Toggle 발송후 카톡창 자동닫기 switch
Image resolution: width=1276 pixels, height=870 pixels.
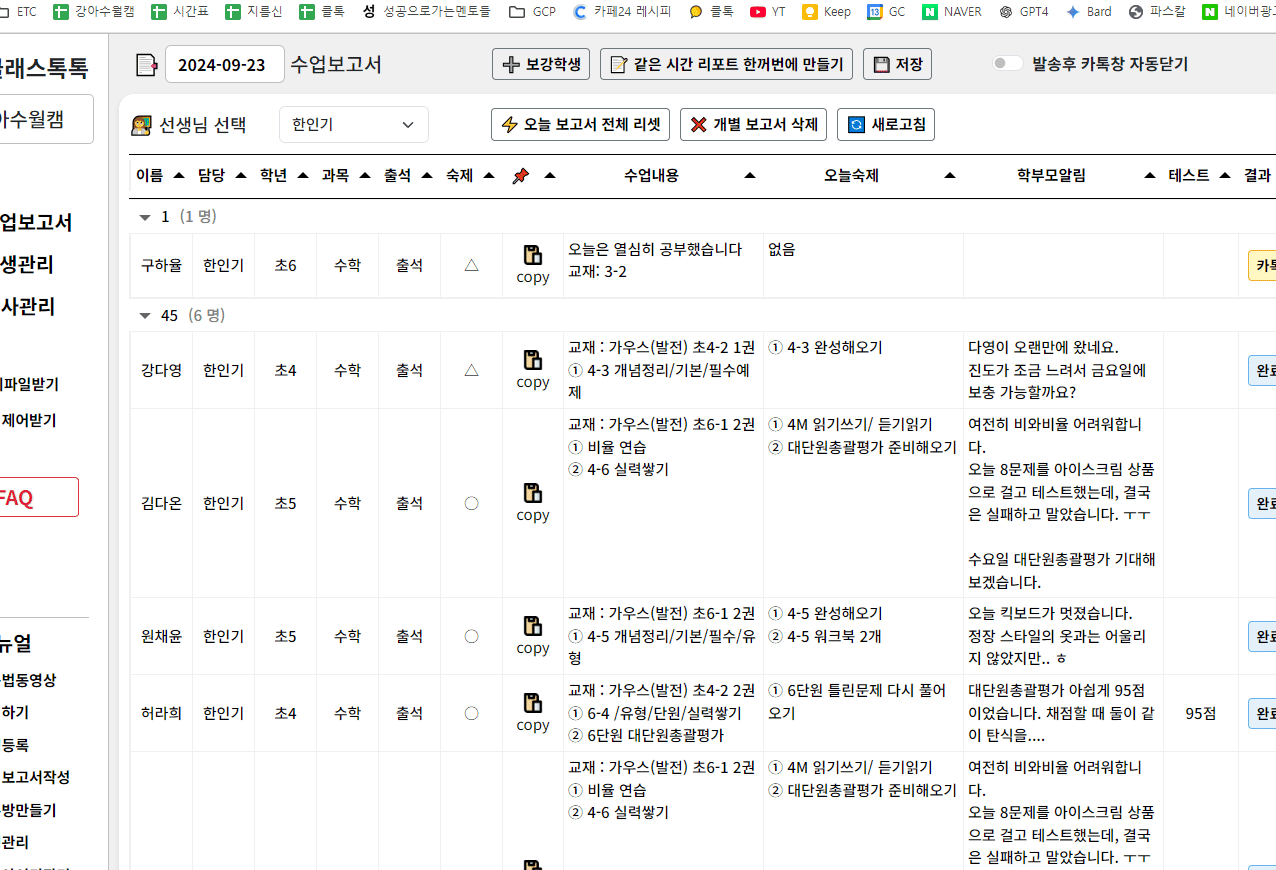(1007, 64)
